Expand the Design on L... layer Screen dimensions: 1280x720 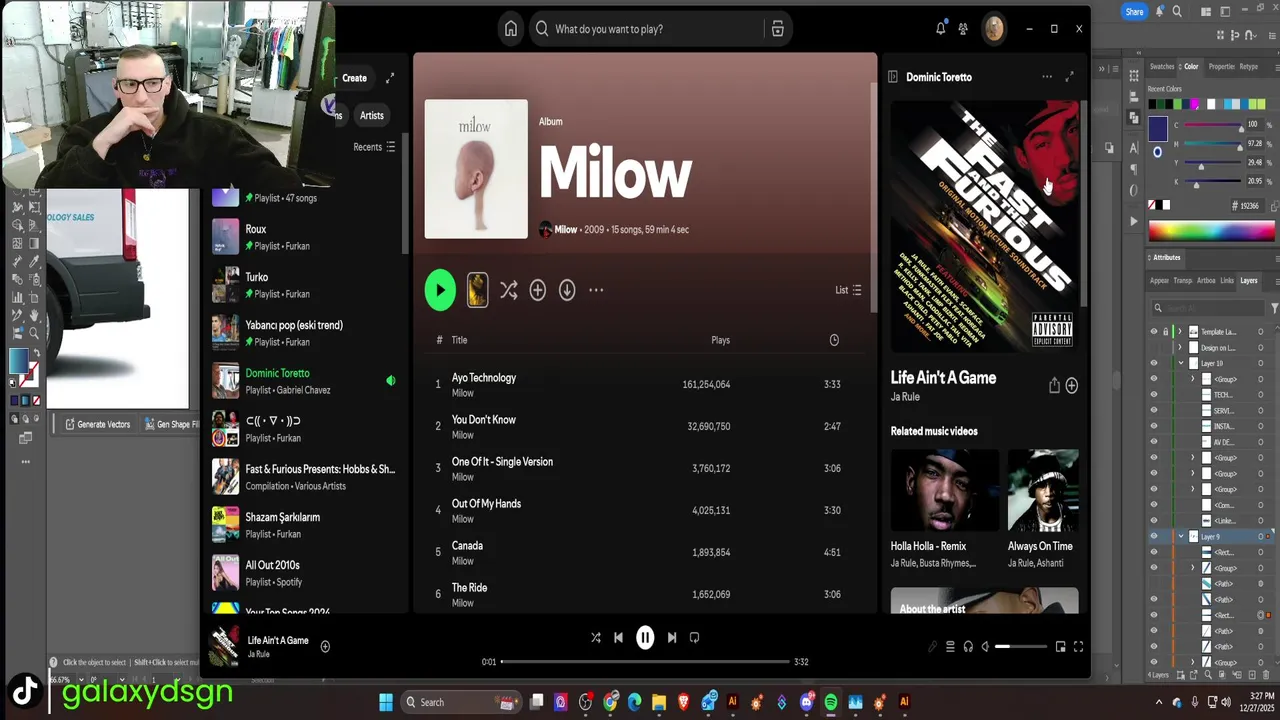[x=1180, y=347]
